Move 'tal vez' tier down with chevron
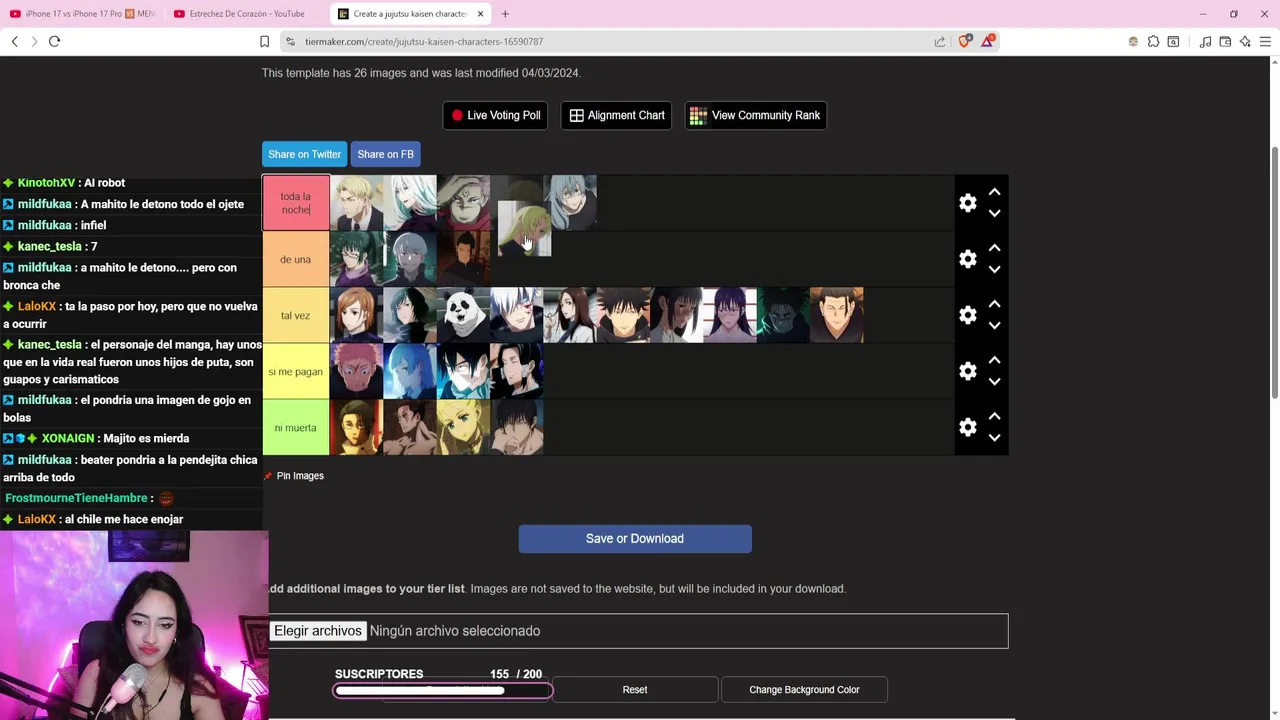This screenshot has width=1280, height=720. click(994, 325)
